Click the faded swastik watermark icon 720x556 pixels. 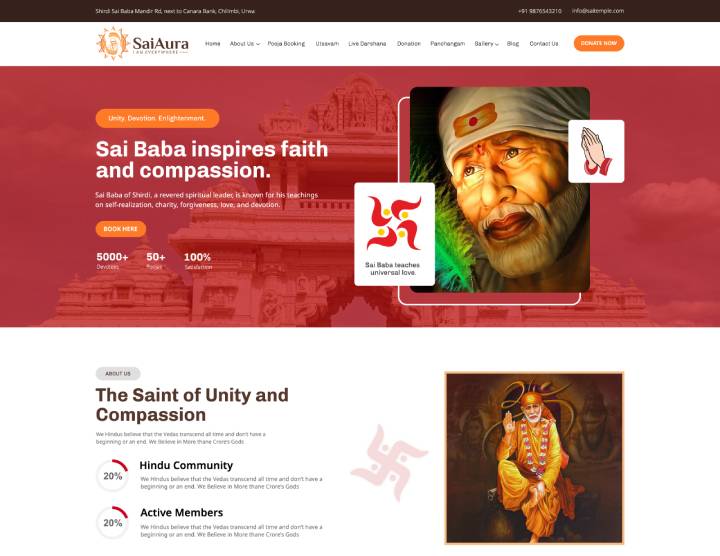coord(389,461)
